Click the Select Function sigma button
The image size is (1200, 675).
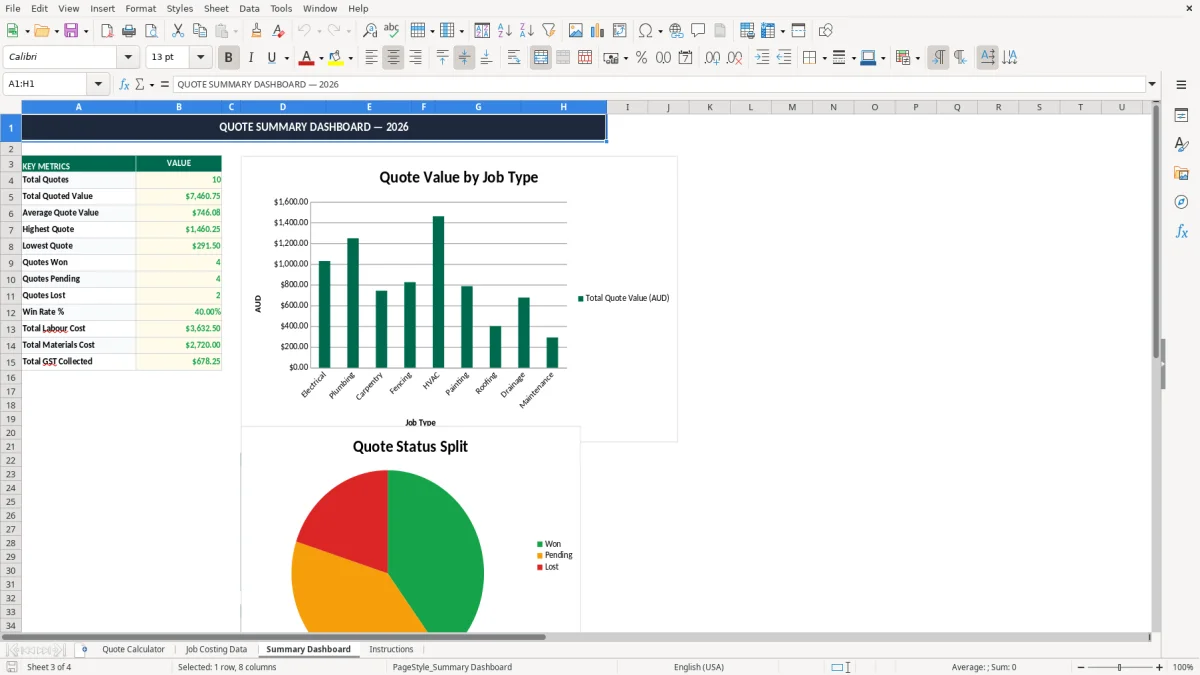click(x=139, y=85)
